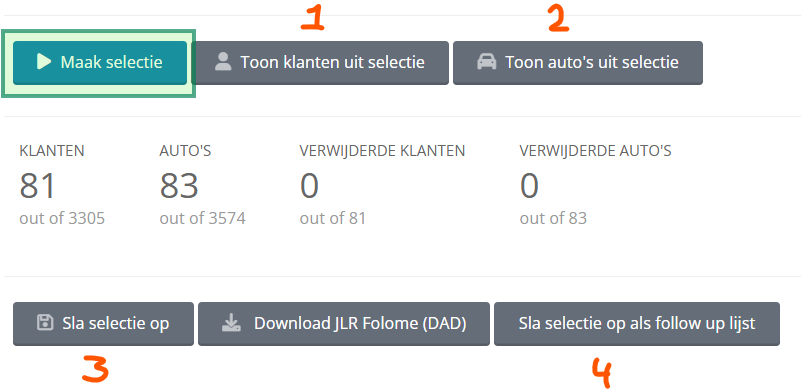Run the Maak selectie button
This screenshot has height=389, width=801.
point(100,63)
